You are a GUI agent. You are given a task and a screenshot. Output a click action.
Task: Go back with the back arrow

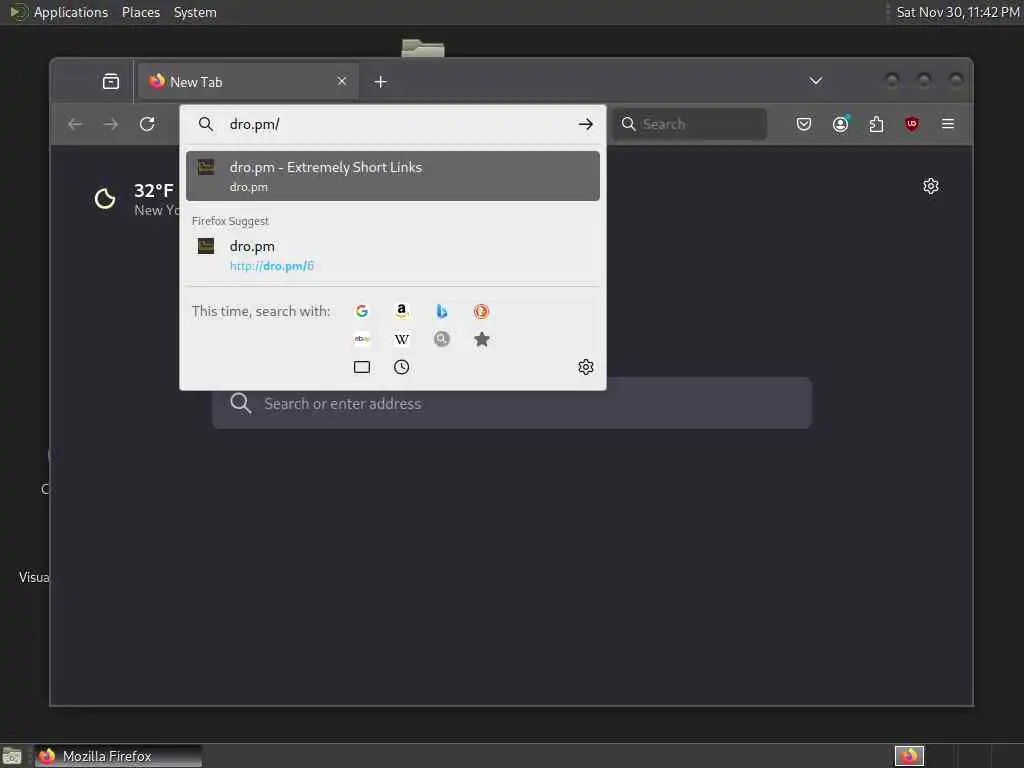pyautogui.click(x=75, y=124)
